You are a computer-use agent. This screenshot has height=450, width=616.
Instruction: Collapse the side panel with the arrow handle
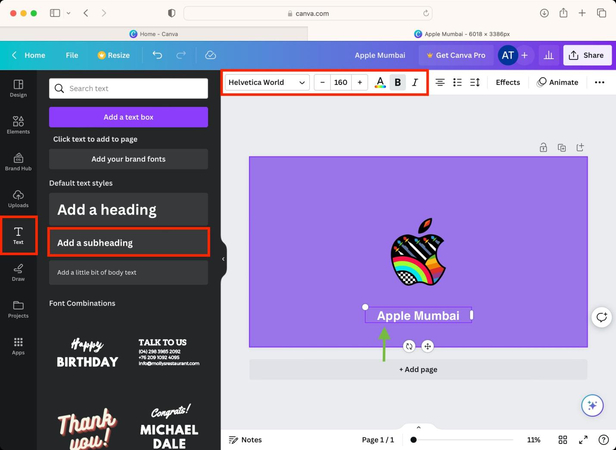(223, 259)
